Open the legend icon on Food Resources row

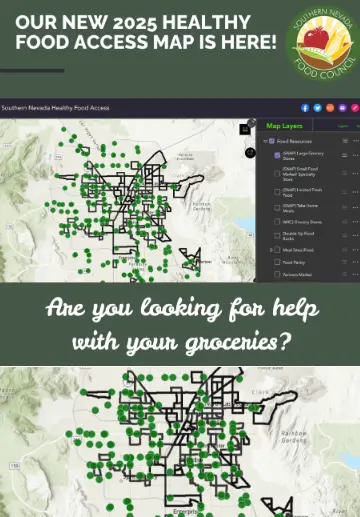345,141
